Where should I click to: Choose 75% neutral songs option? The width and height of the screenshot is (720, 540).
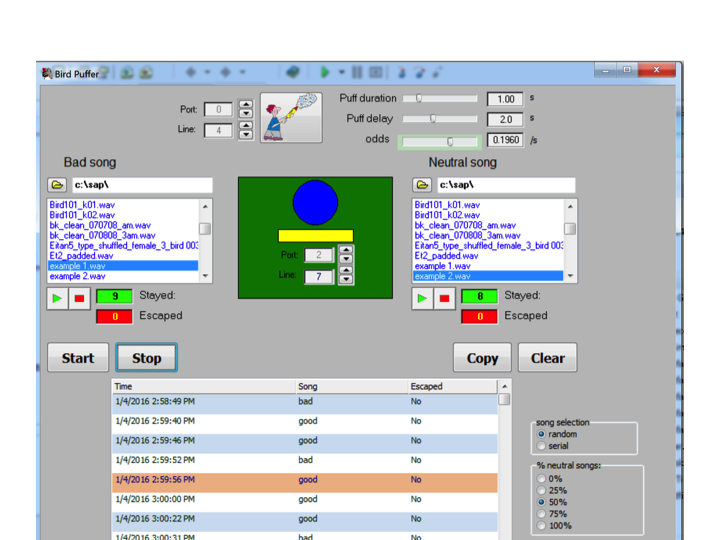pyautogui.click(x=542, y=514)
